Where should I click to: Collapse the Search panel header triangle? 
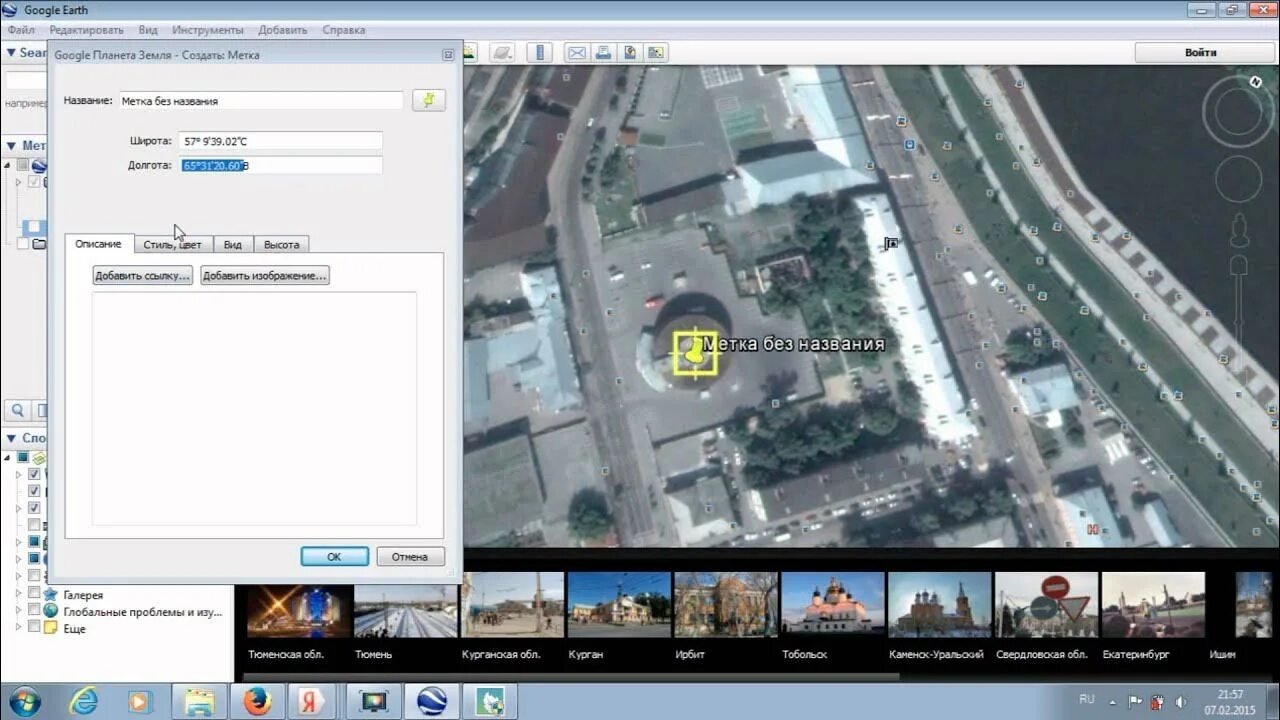click(11, 53)
